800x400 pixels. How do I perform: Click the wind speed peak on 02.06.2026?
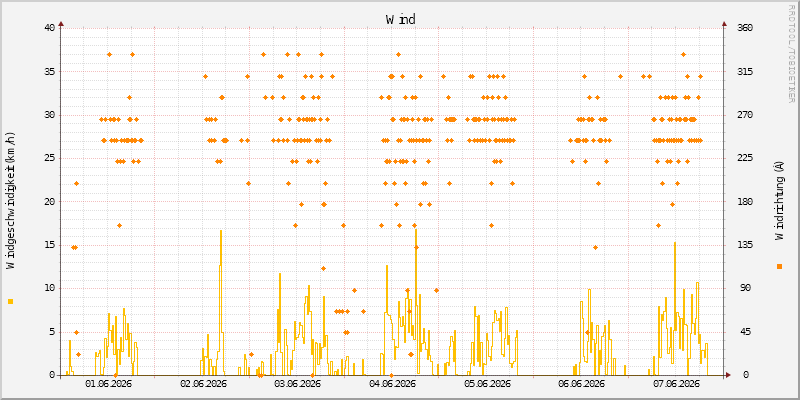click(221, 231)
